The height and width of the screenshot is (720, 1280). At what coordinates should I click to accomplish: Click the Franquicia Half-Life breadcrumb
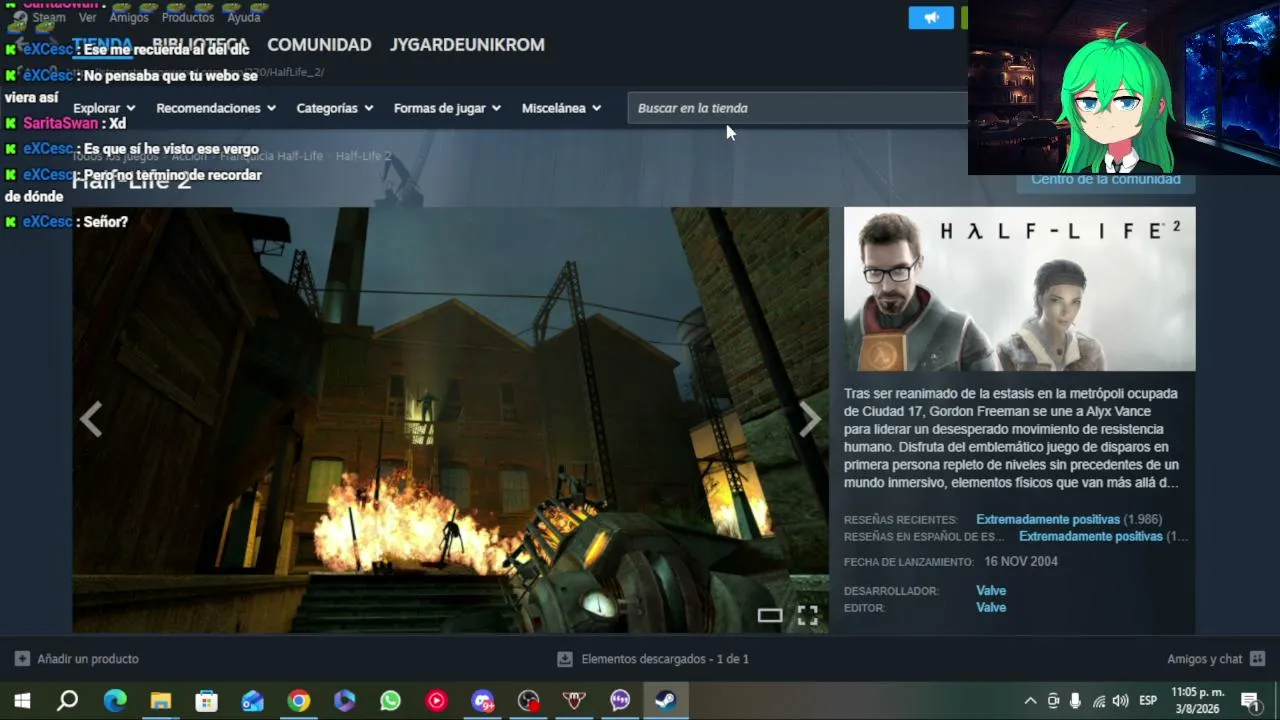coord(271,156)
